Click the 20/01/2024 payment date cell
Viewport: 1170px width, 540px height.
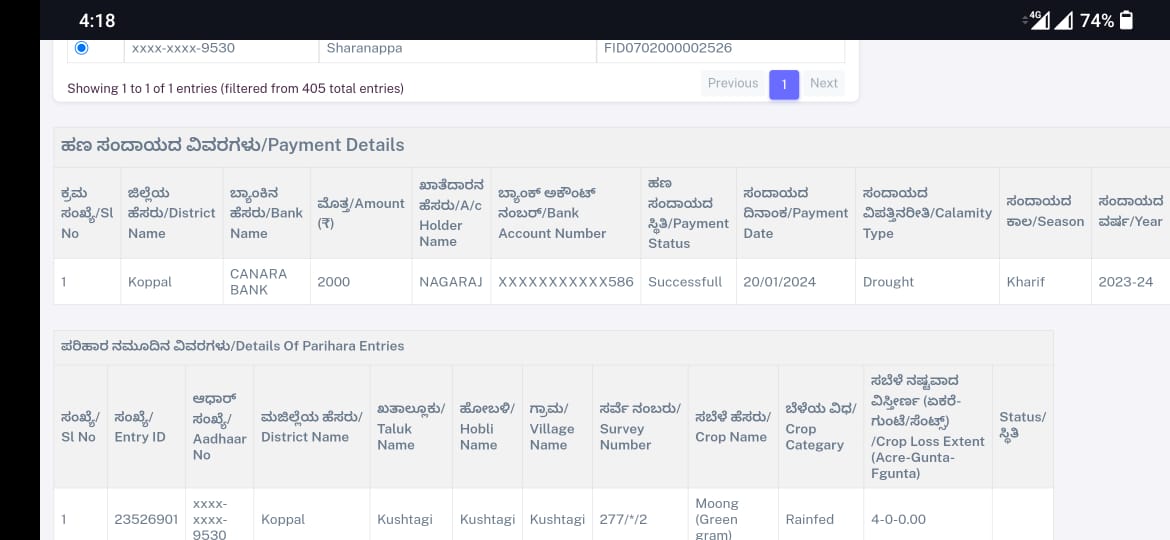click(x=779, y=282)
